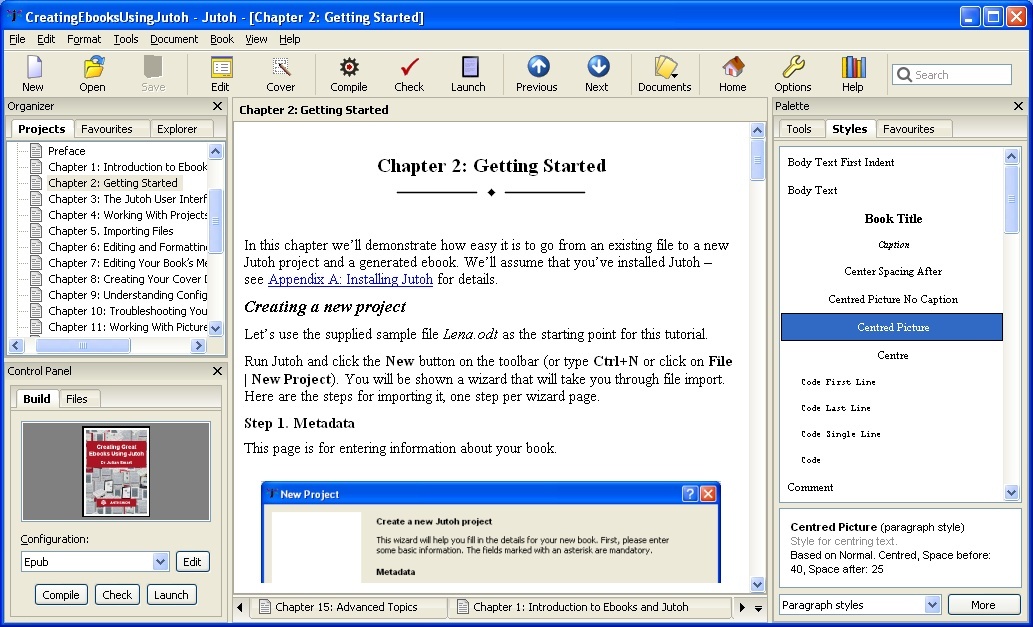Close the Organizer panel
This screenshot has height=627, width=1033.
(x=217, y=106)
